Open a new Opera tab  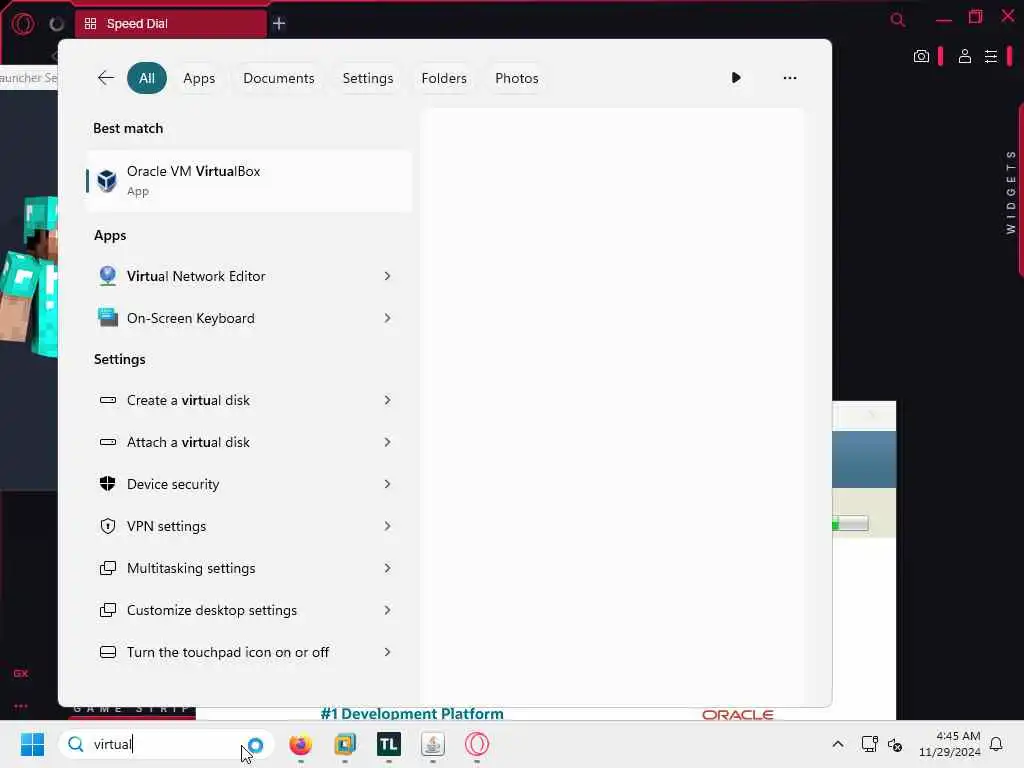coord(279,24)
